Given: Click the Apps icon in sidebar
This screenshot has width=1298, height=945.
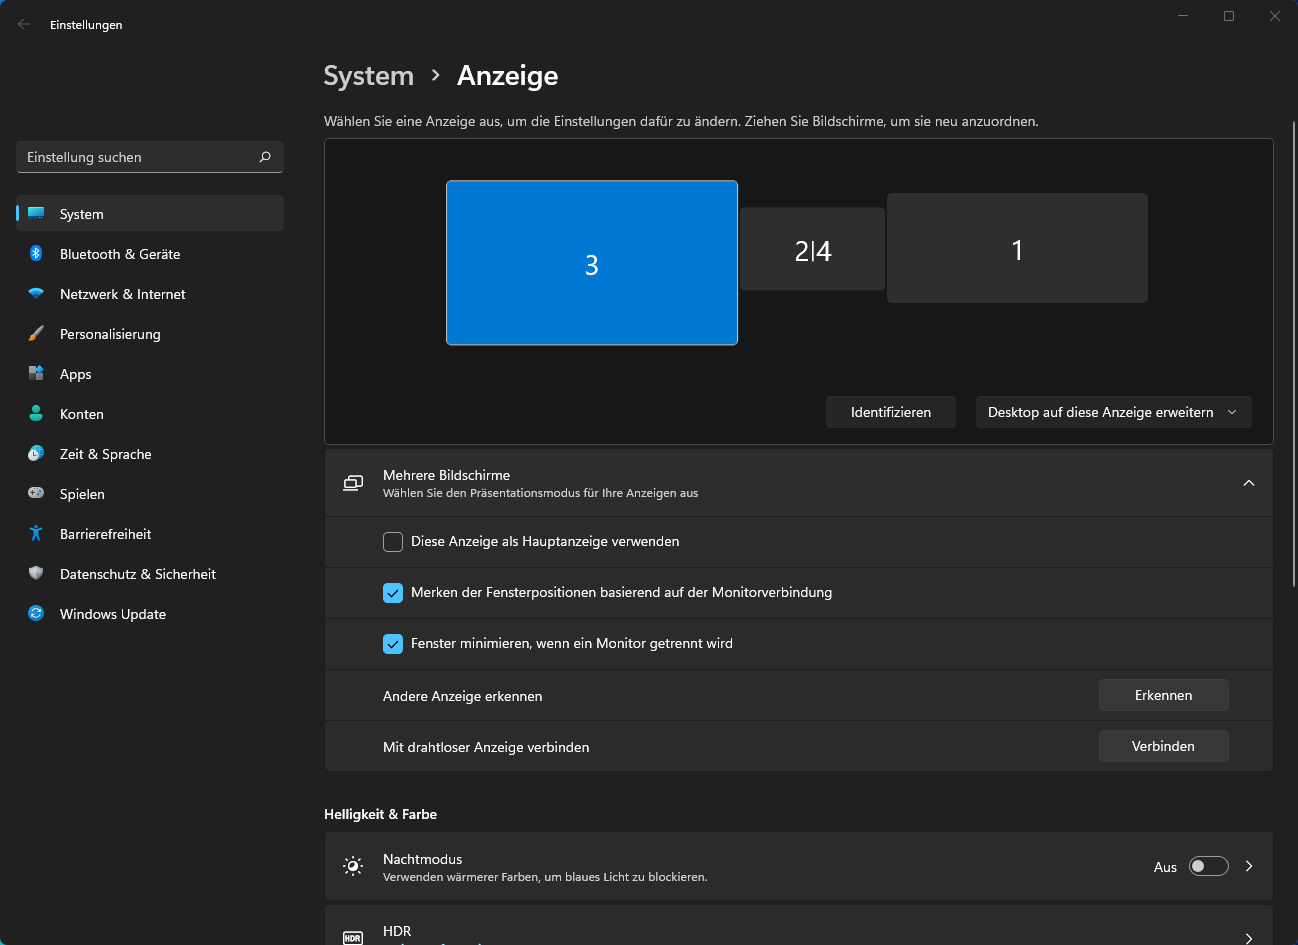Looking at the screenshot, I should (36, 373).
